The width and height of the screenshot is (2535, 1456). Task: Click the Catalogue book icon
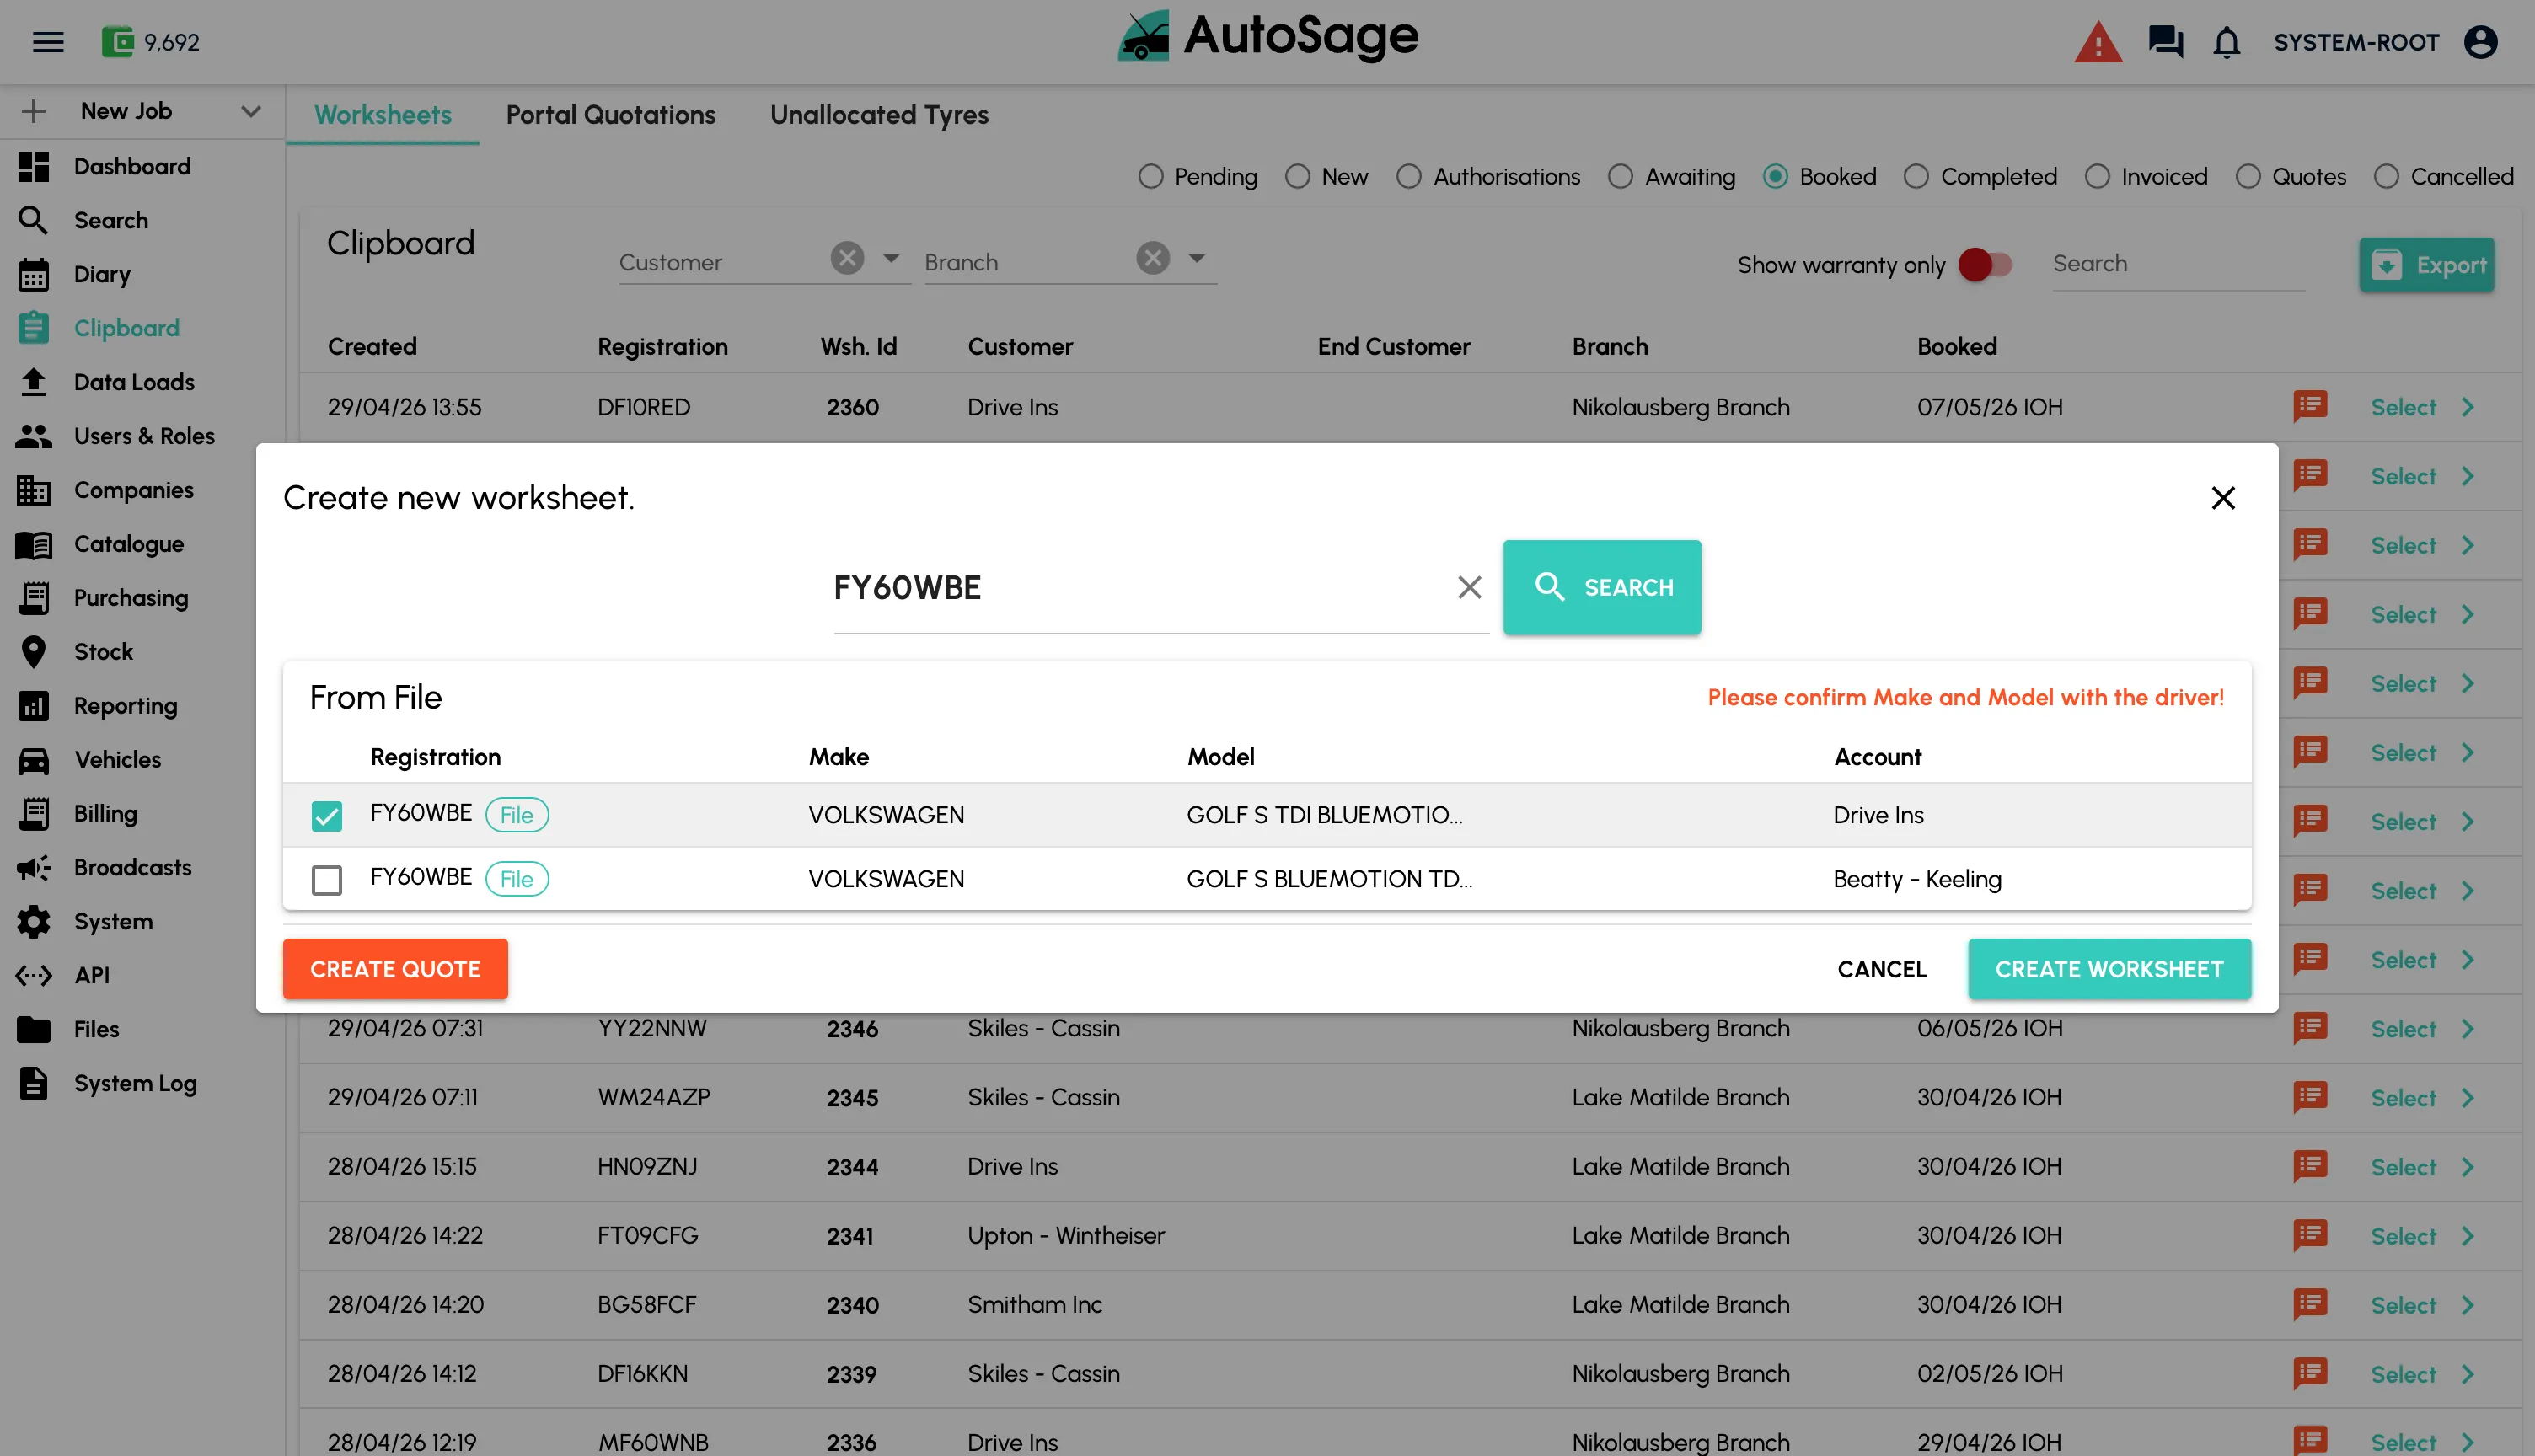[34, 544]
